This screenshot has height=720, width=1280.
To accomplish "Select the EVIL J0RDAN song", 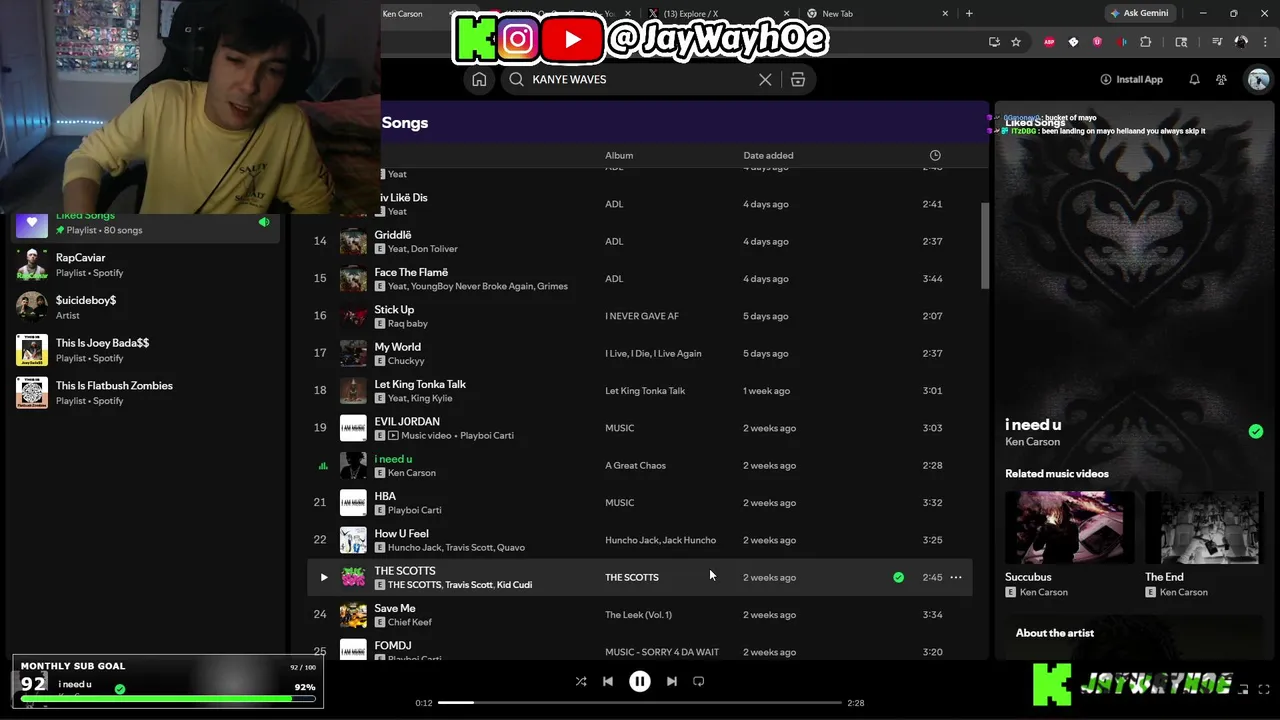I will tap(407, 422).
